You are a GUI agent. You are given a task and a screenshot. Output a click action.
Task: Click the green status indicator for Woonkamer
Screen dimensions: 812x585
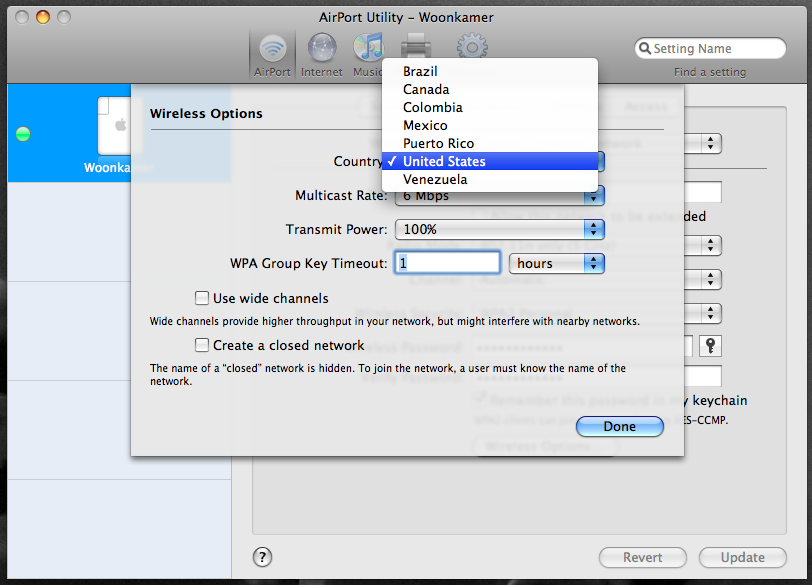(23, 134)
